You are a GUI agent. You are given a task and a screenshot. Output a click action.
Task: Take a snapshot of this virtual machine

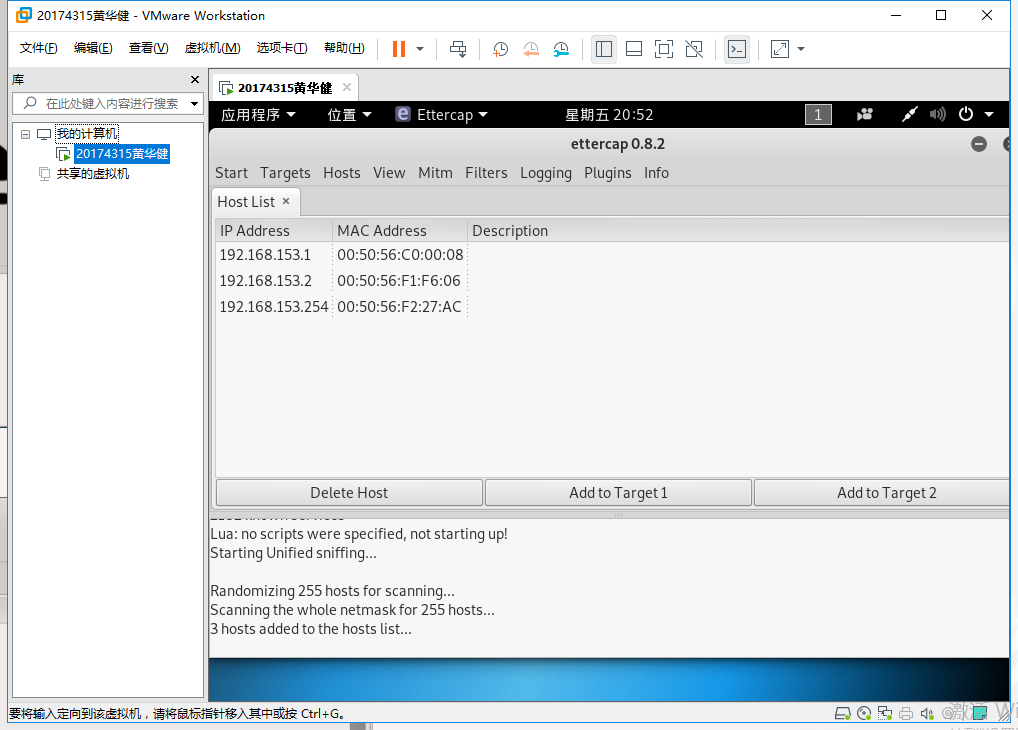(x=500, y=49)
